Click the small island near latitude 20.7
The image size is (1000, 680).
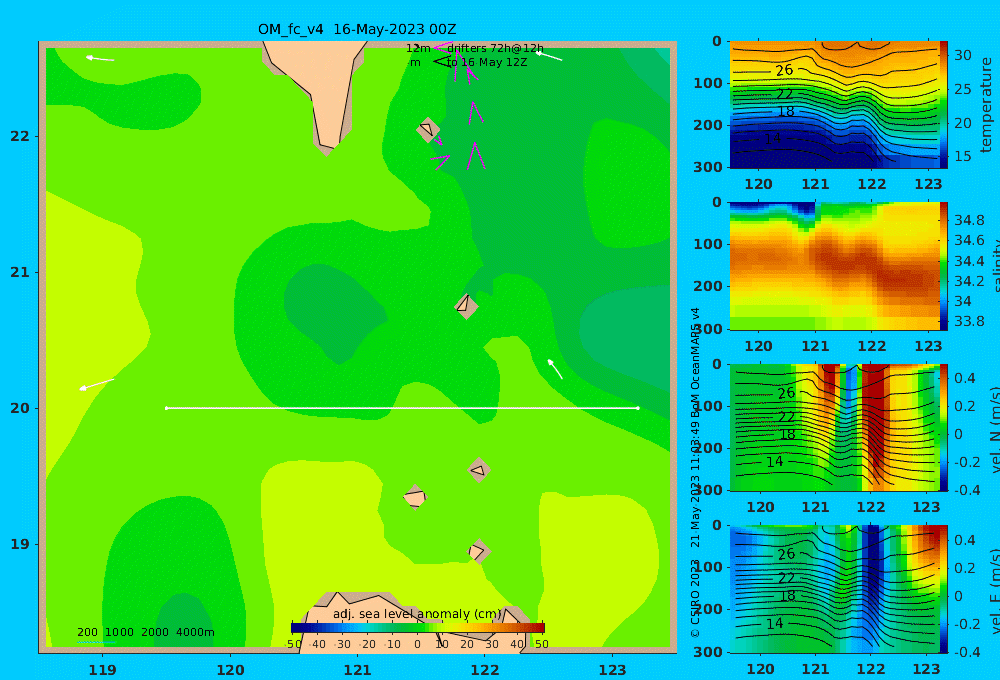pyautogui.click(x=466, y=306)
